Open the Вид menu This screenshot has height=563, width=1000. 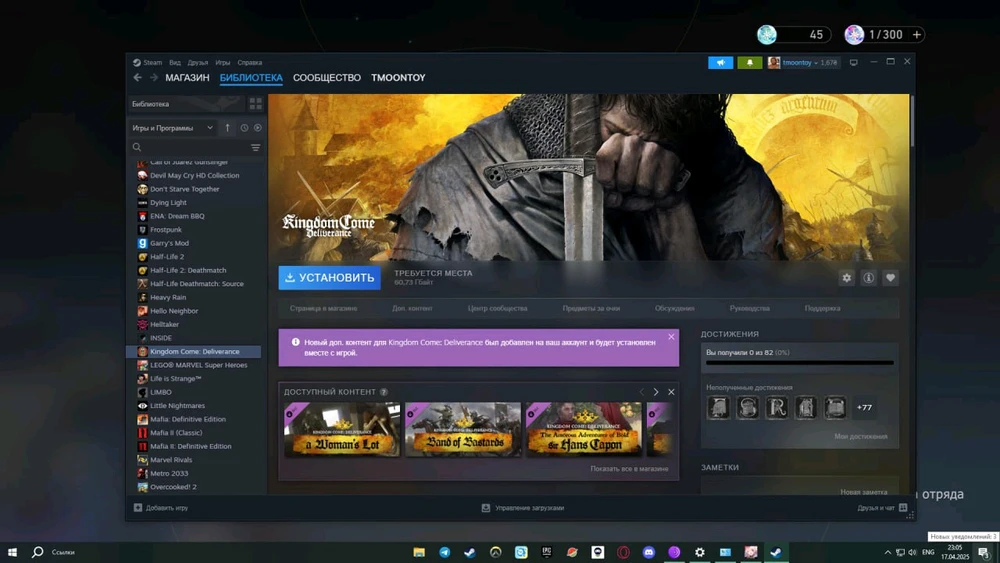click(175, 62)
